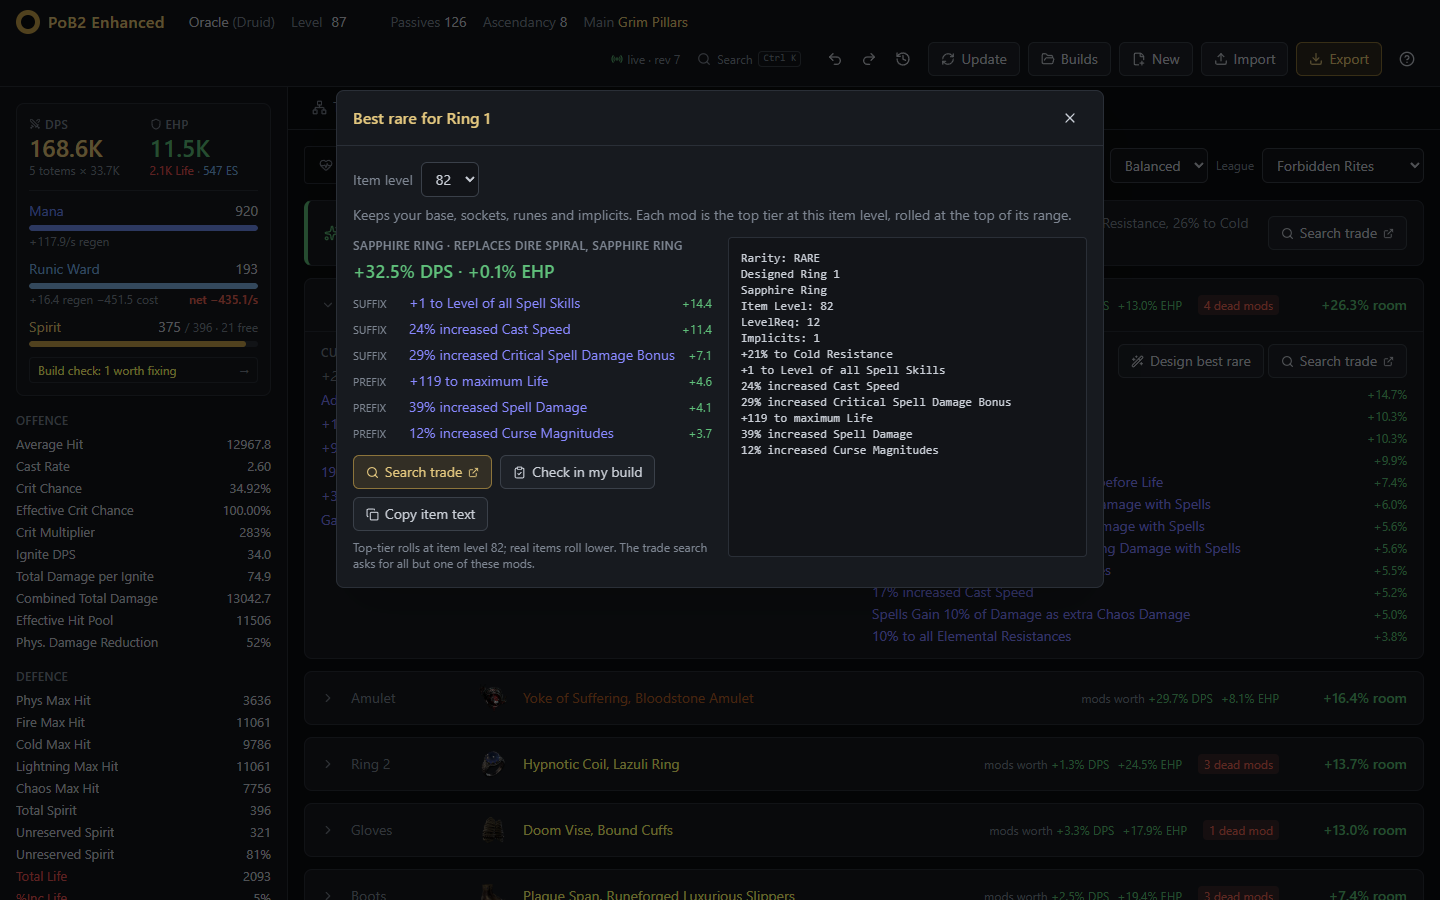Redo the last undone change
The height and width of the screenshot is (900, 1440).
coord(869,59)
